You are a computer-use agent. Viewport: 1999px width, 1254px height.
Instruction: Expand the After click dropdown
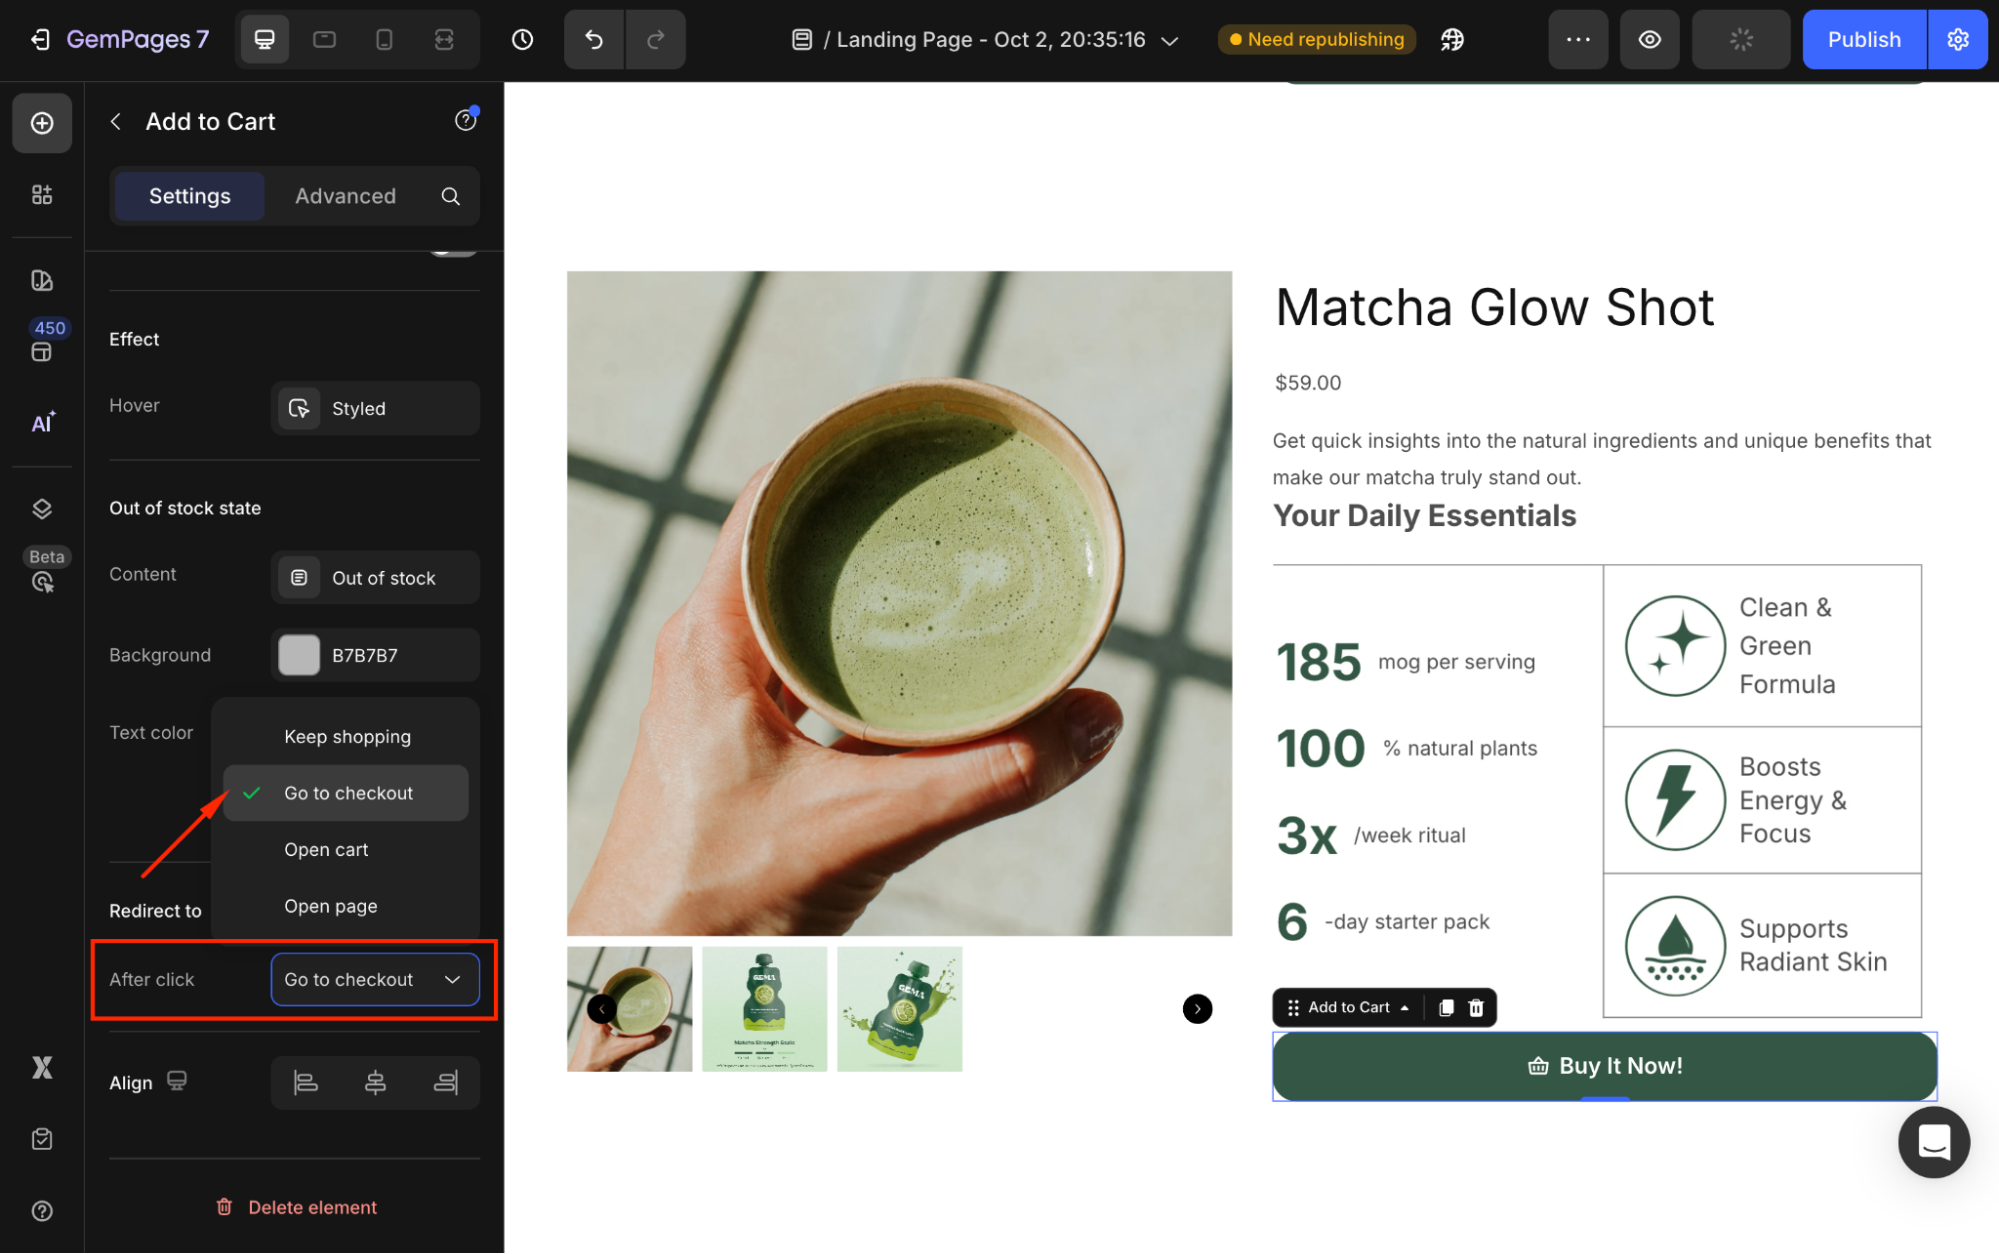tap(375, 980)
